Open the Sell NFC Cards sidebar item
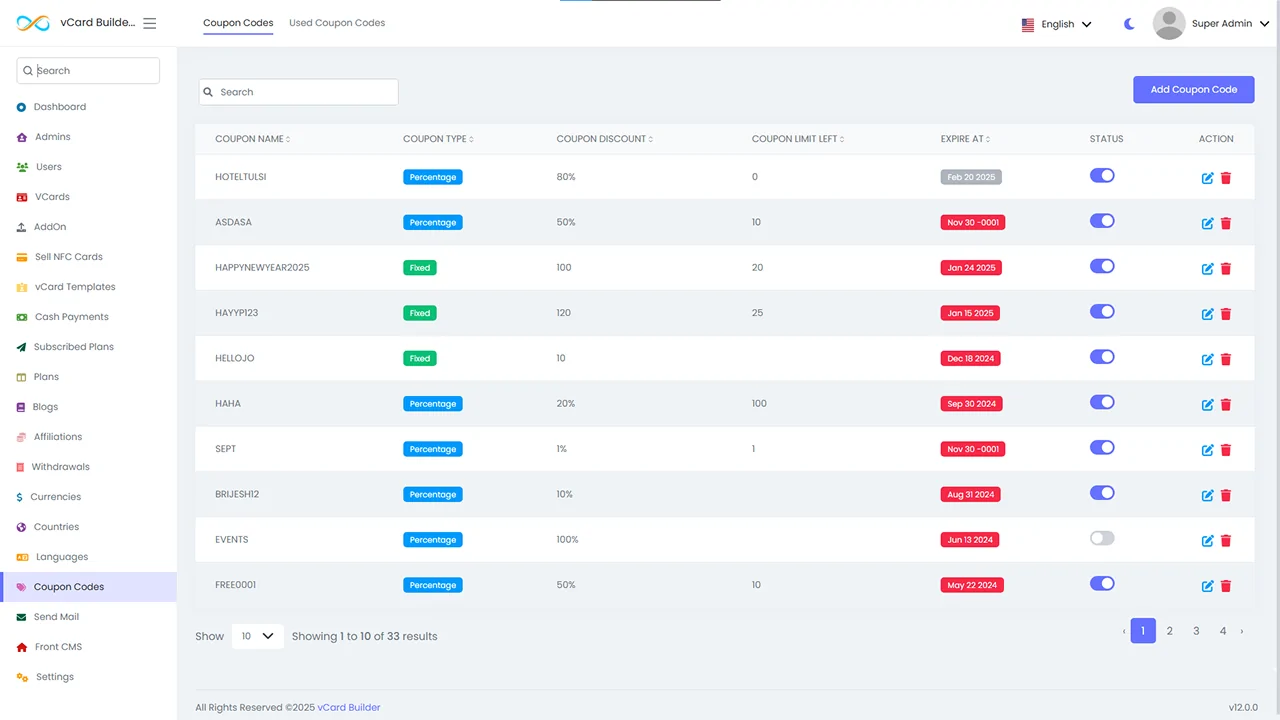The image size is (1280, 720). tap(68, 257)
